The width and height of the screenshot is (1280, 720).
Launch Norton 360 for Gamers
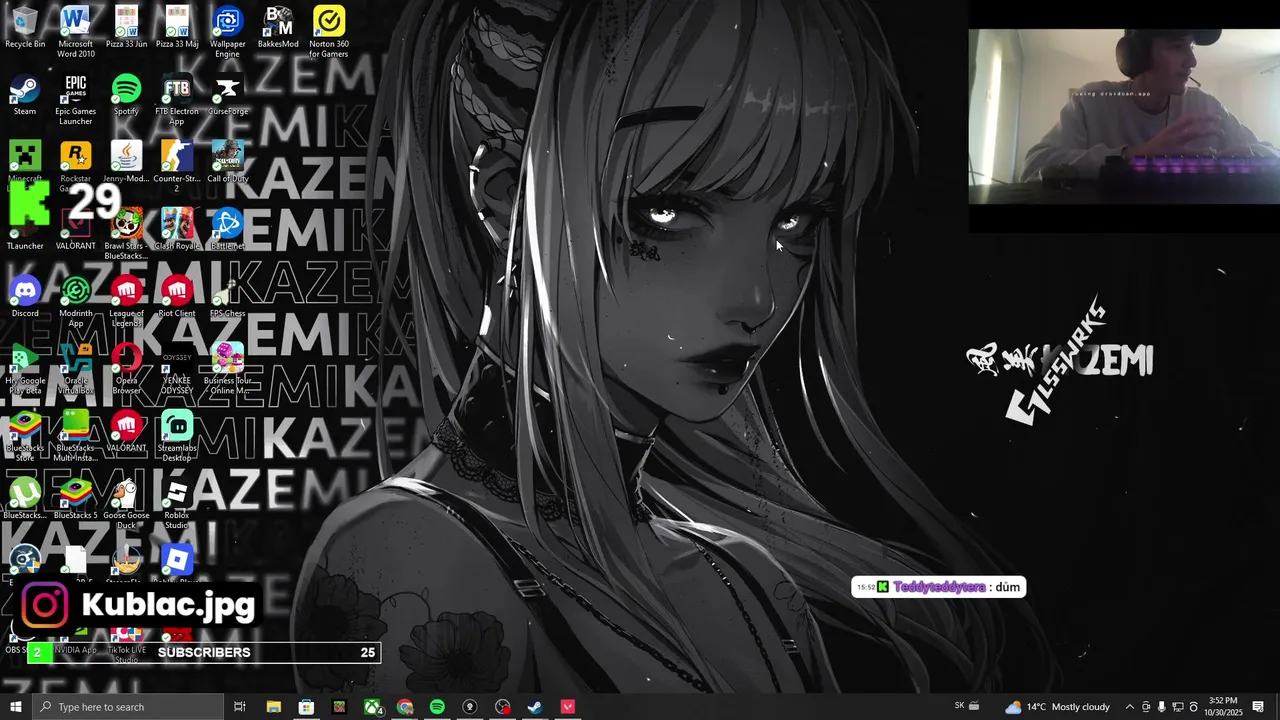pyautogui.click(x=329, y=32)
